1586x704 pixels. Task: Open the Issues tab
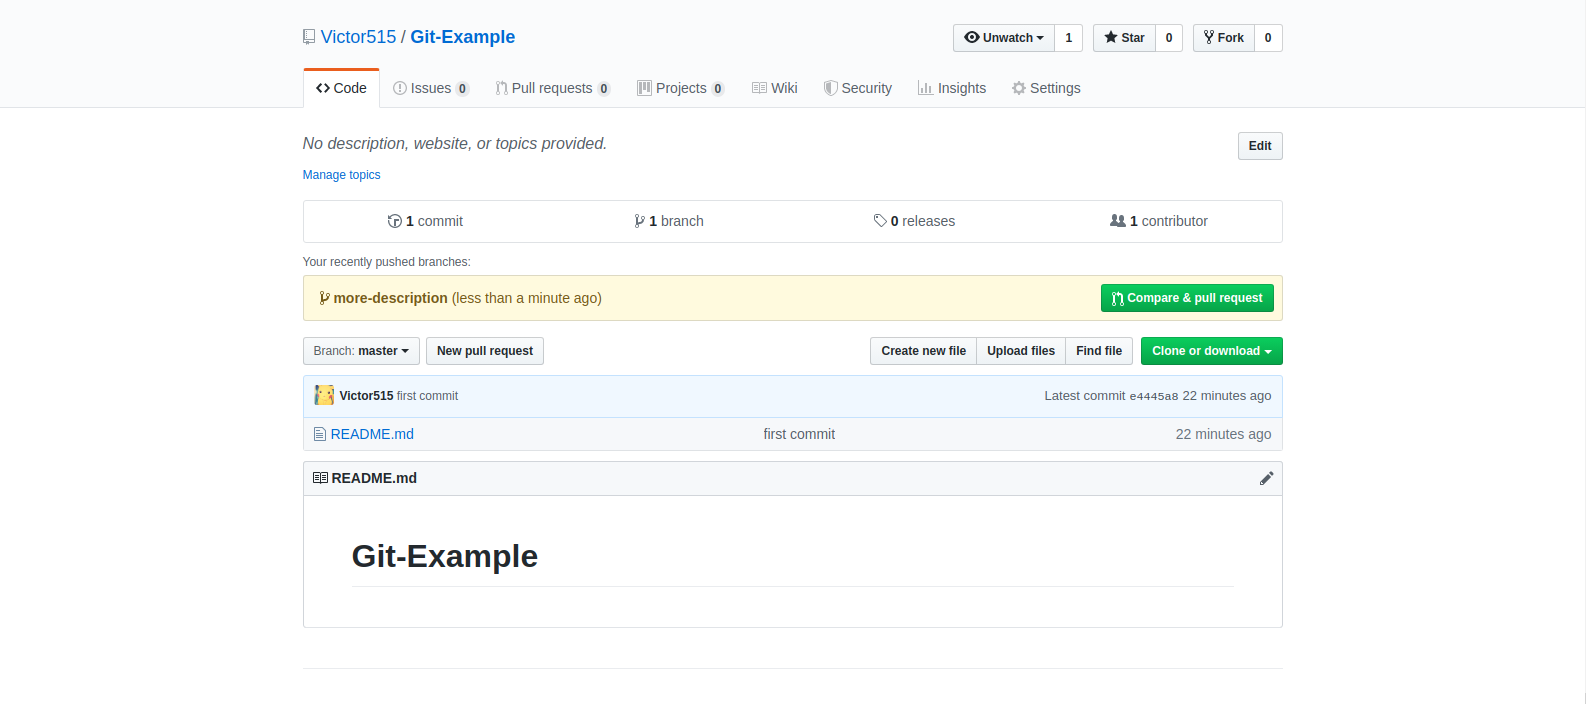point(431,88)
